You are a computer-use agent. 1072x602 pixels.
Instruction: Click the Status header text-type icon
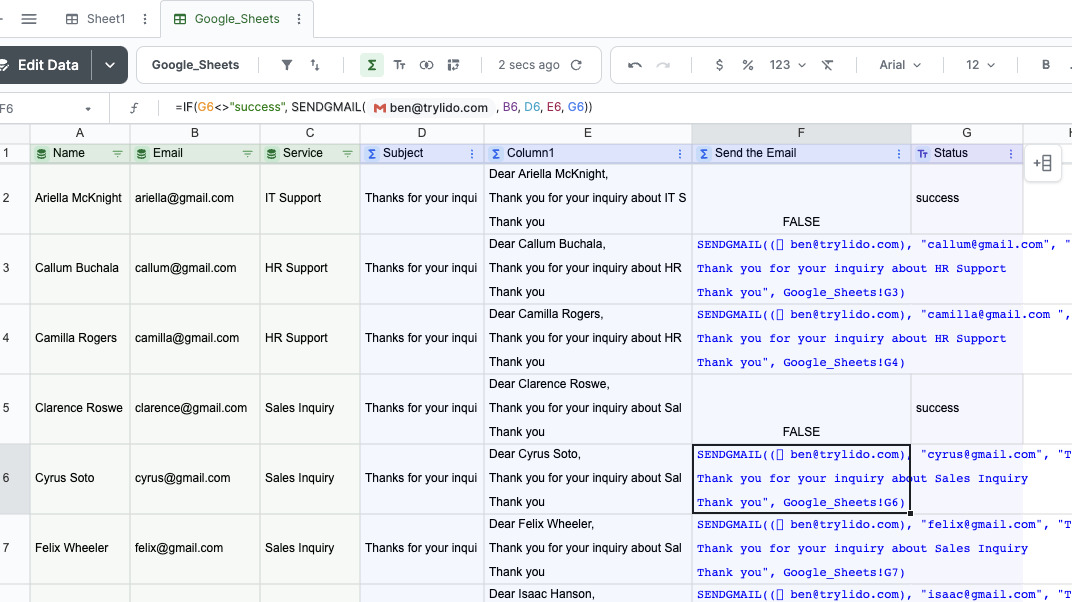[x=923, y=154]
